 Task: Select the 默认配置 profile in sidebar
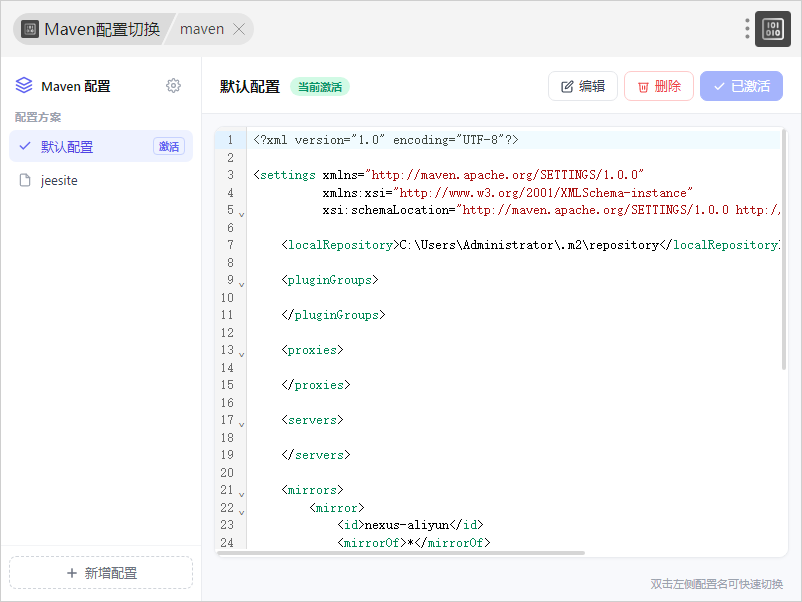[x=101, y=147]
